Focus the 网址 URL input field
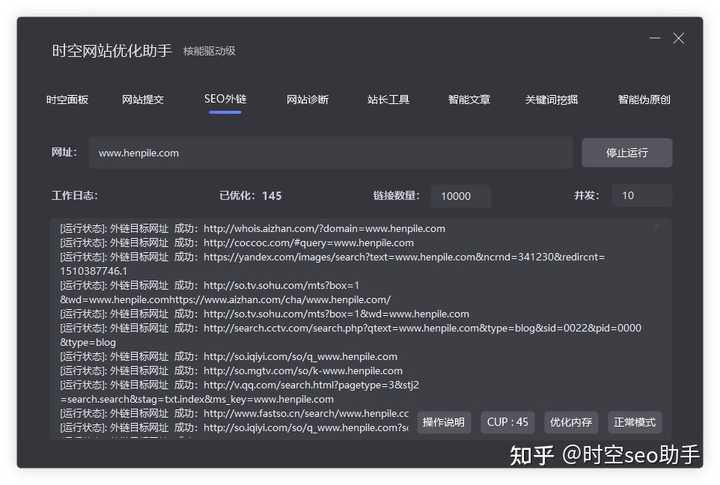The height and width of the screenshot is (485, 720). [331, 153]
